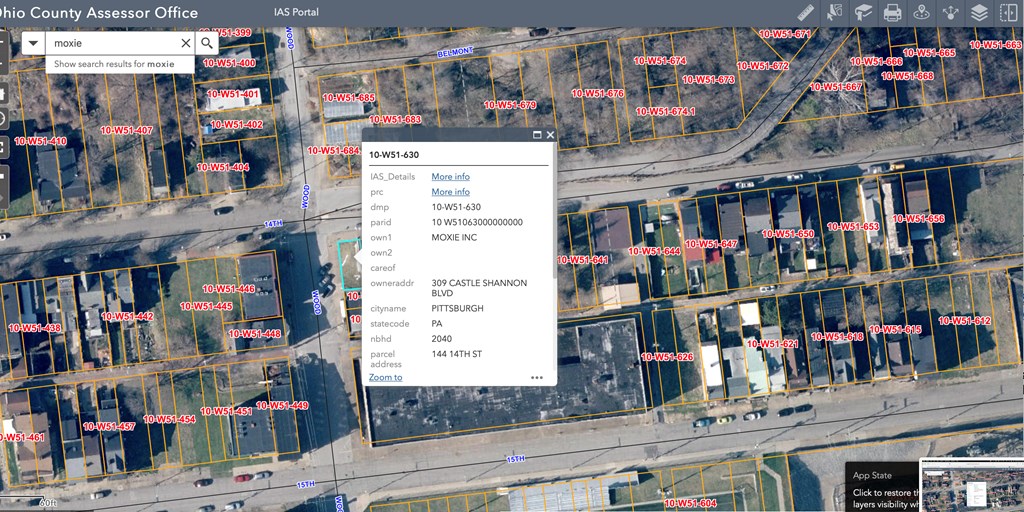
Task: Click the IAS Portal header link
Action: tap(296, 12)
